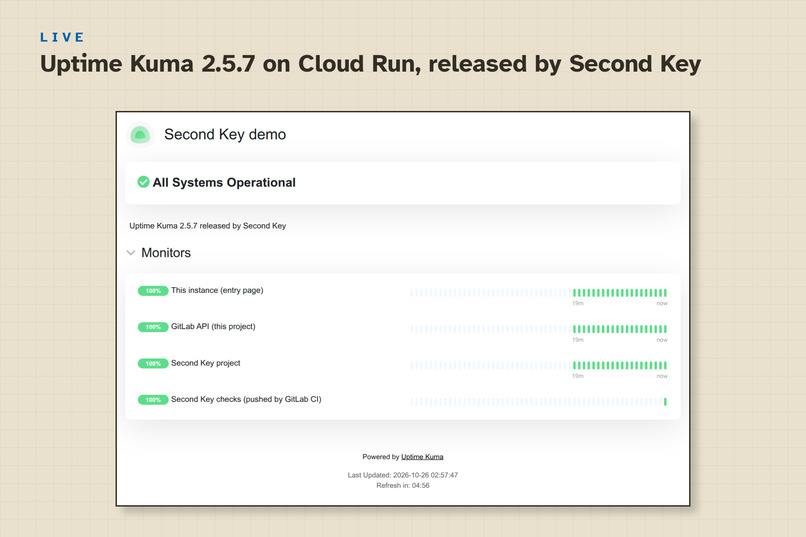Image resolution: width=806 pixels, height=537 pixels.
Task: Click the heartbeat bar of GitLab API monitor
Action: (x=539, y=329)
